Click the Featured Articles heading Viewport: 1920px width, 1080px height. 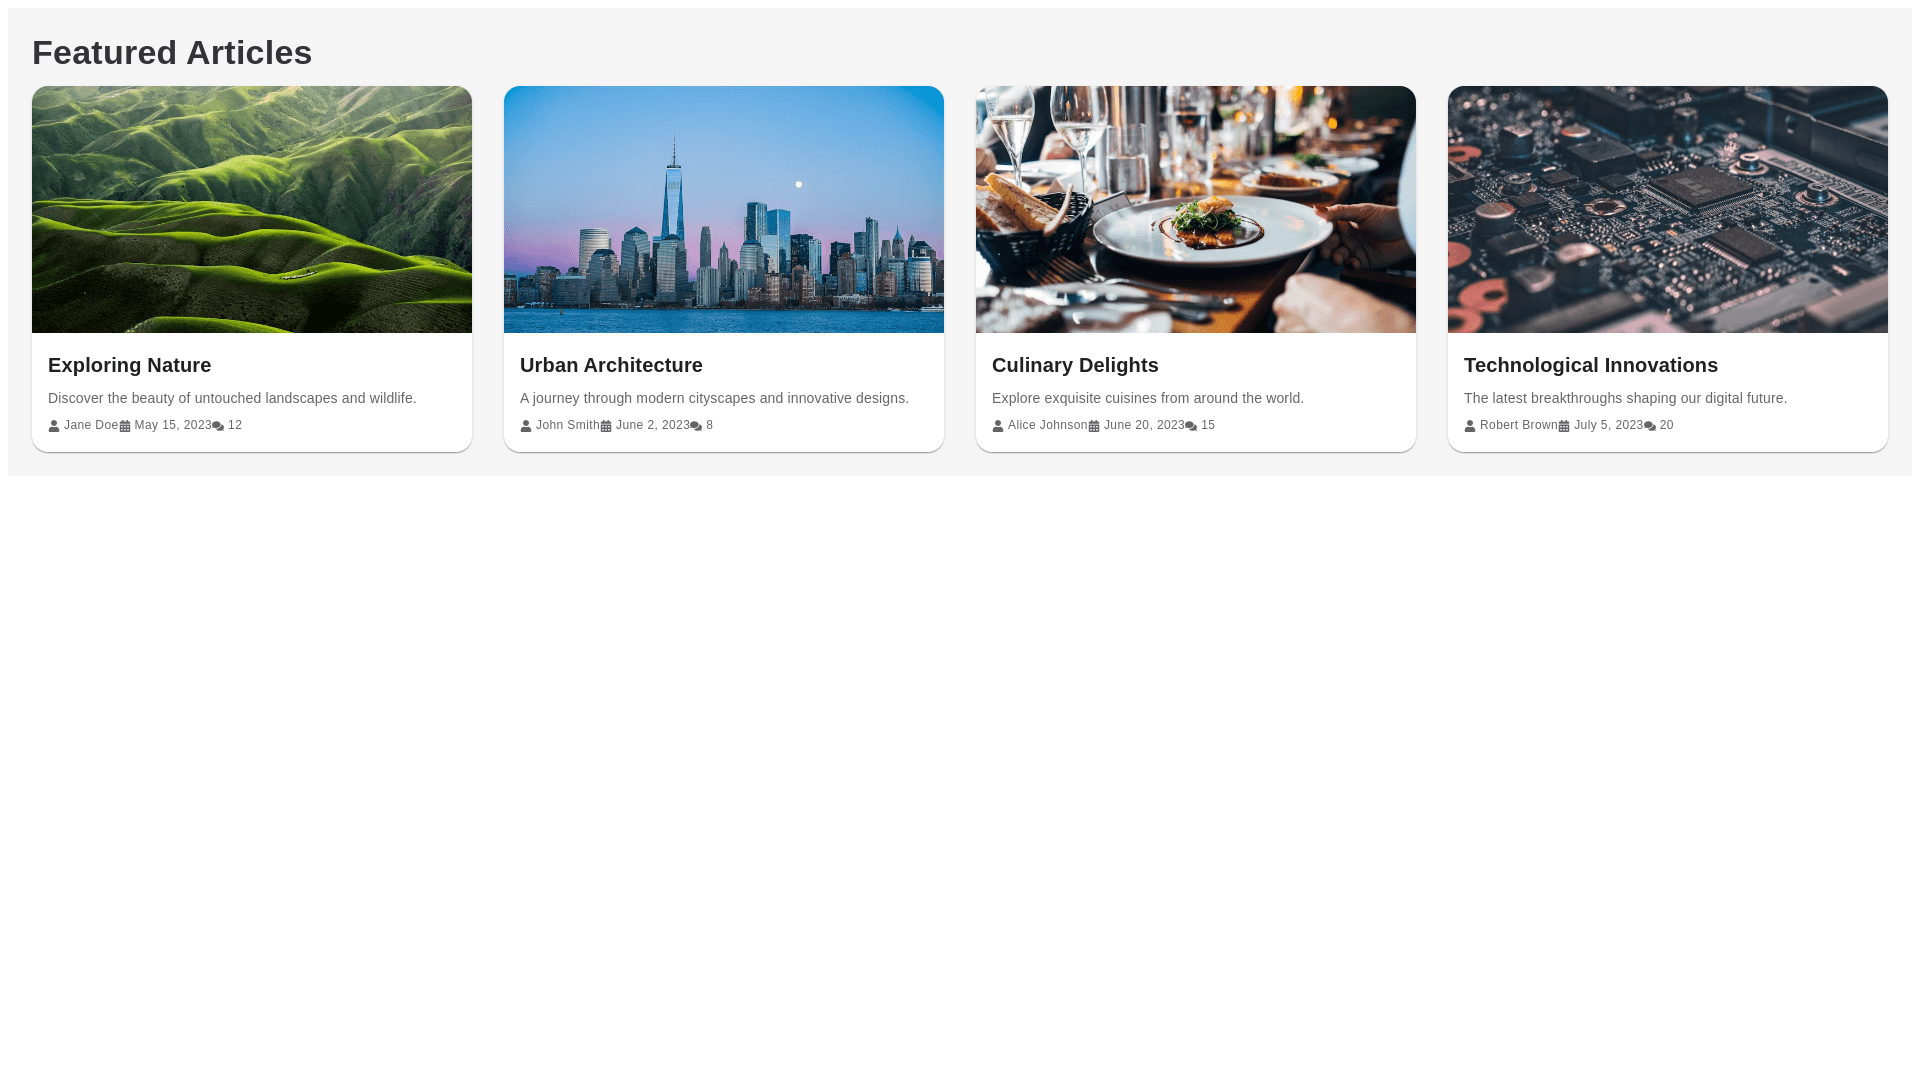pos(172,52)
